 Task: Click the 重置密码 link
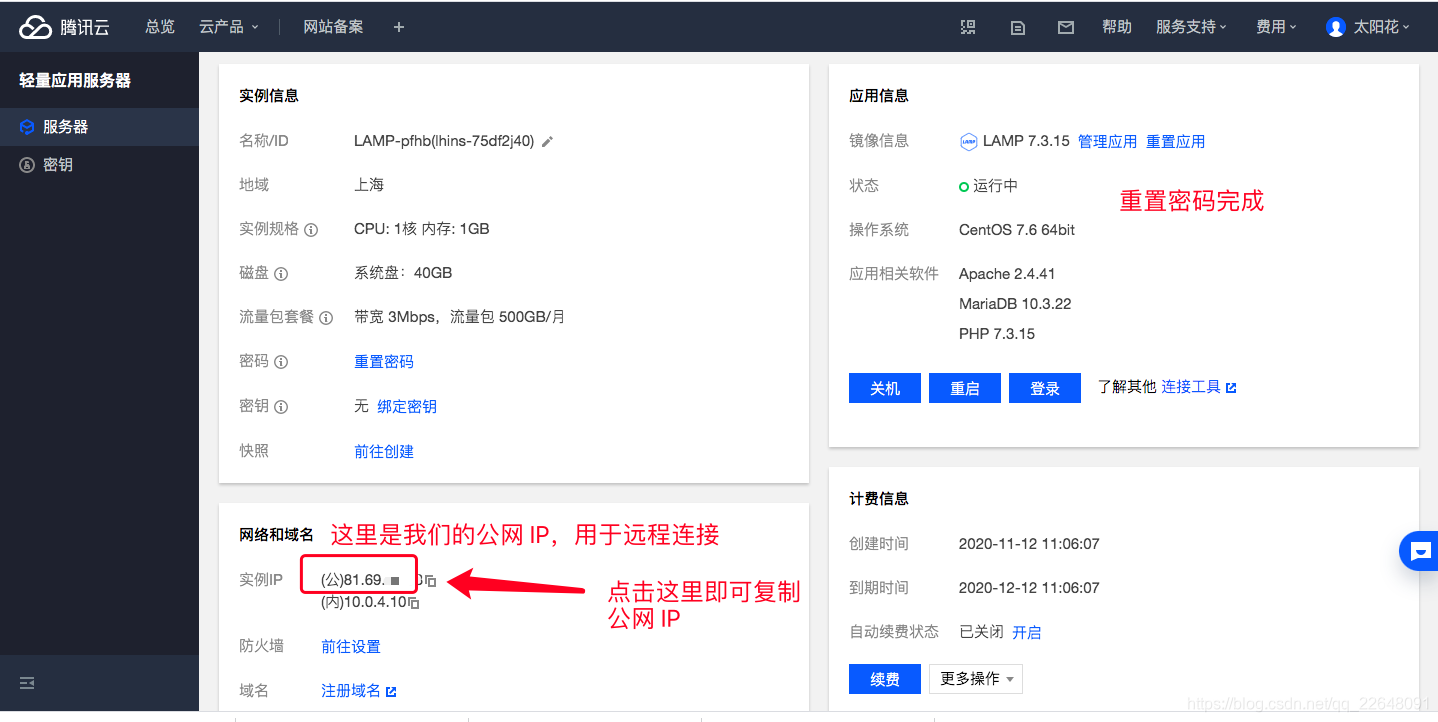coord(384,362)
